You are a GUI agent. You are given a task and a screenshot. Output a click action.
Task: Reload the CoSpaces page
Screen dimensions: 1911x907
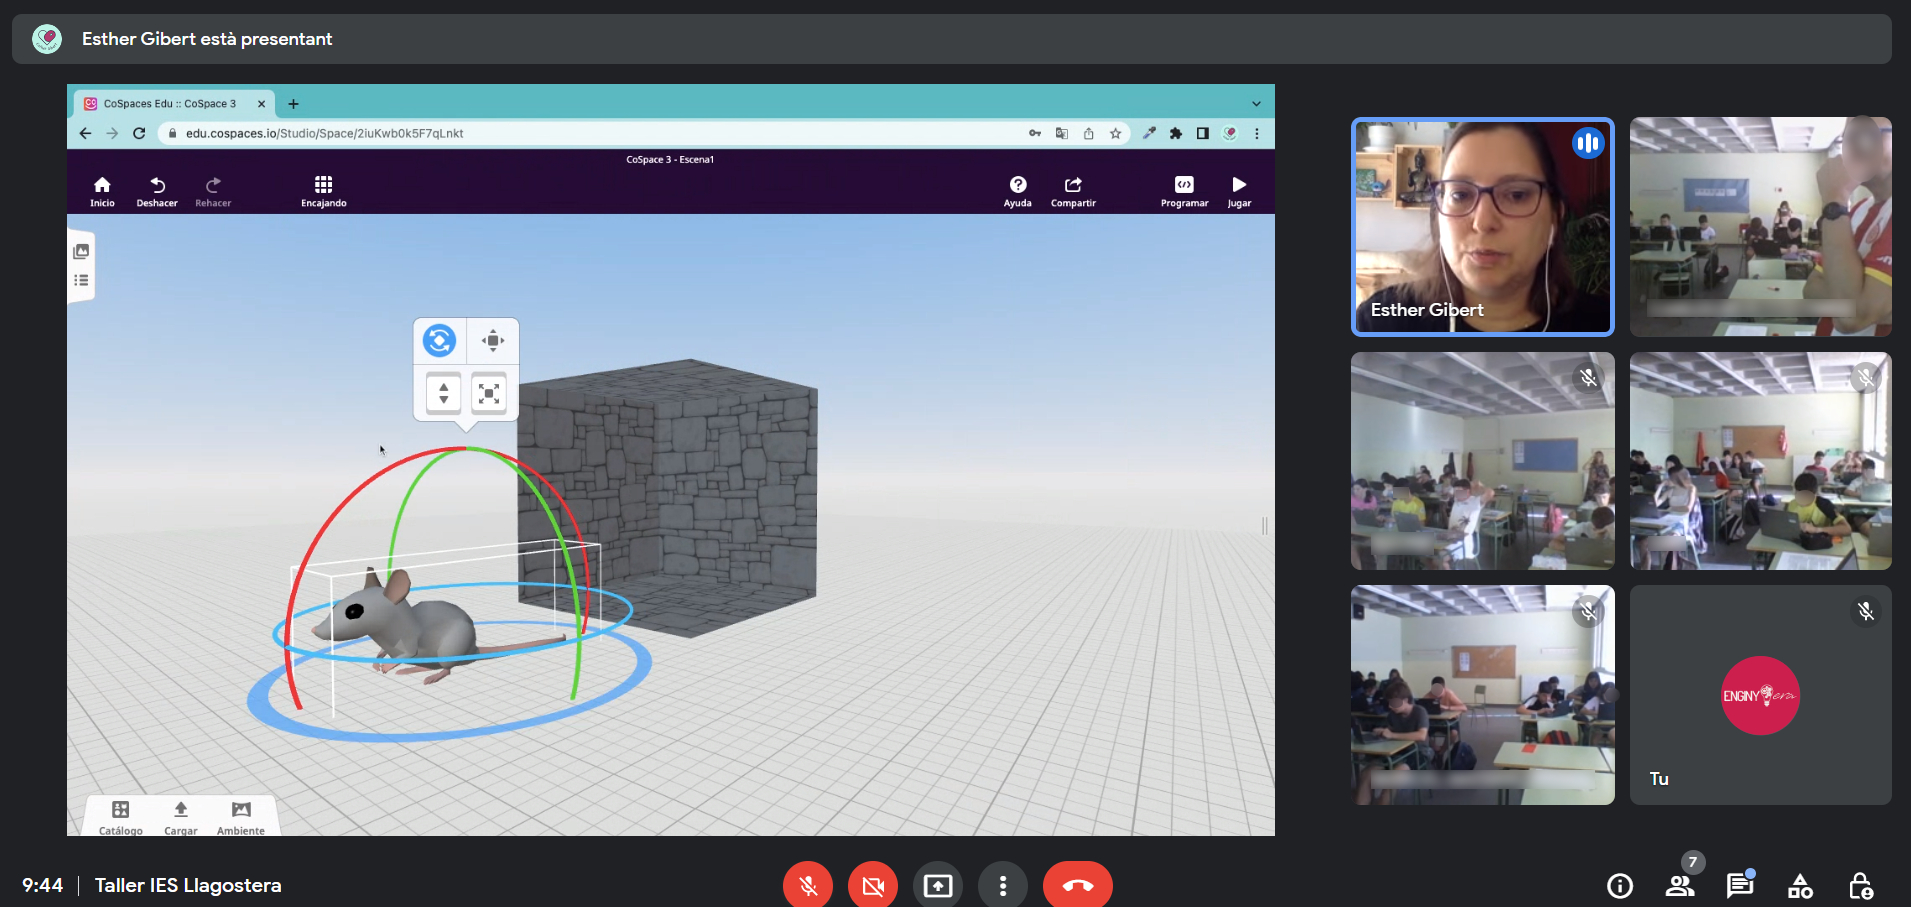pos(139,133)
